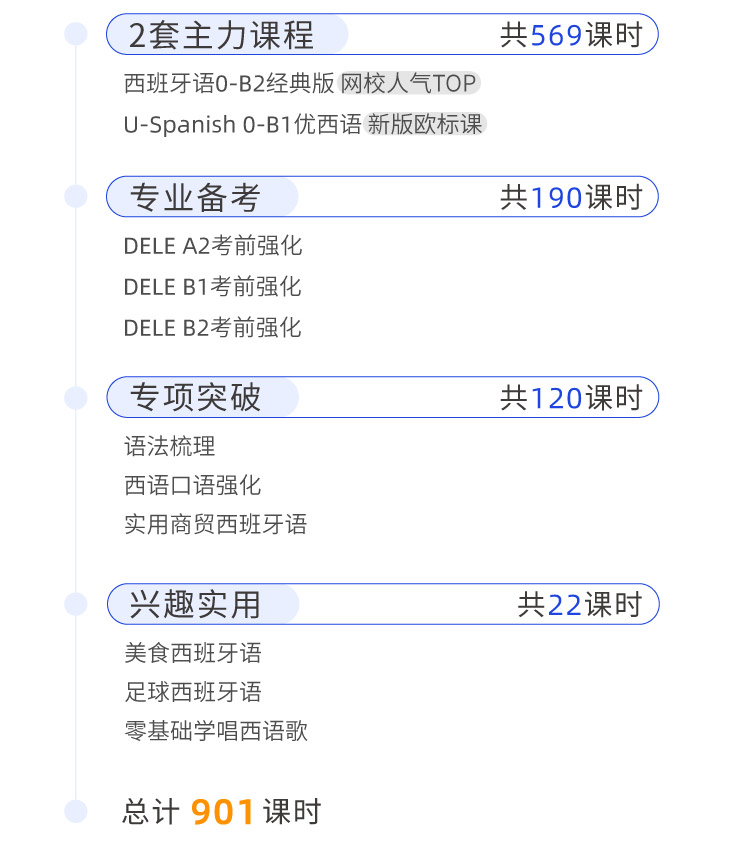Open 美食西班牙语 course

tap(192, 654)
